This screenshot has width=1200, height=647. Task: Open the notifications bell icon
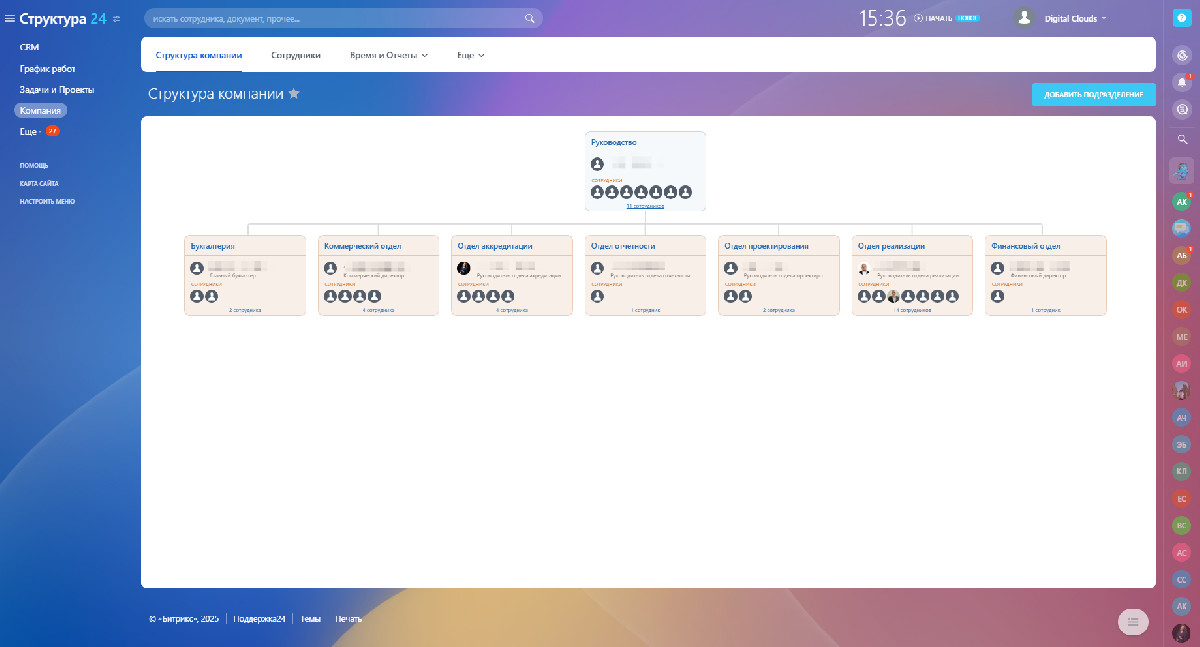click(1182, 82)
